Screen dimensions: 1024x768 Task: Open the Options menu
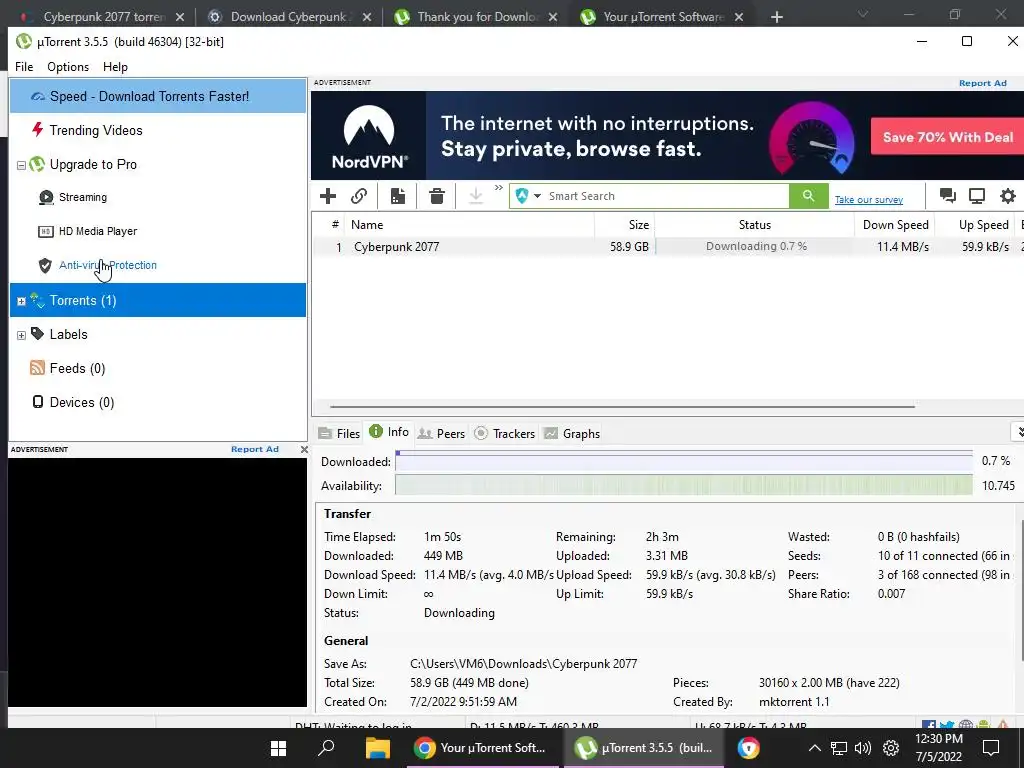click(x=68, y=67)
